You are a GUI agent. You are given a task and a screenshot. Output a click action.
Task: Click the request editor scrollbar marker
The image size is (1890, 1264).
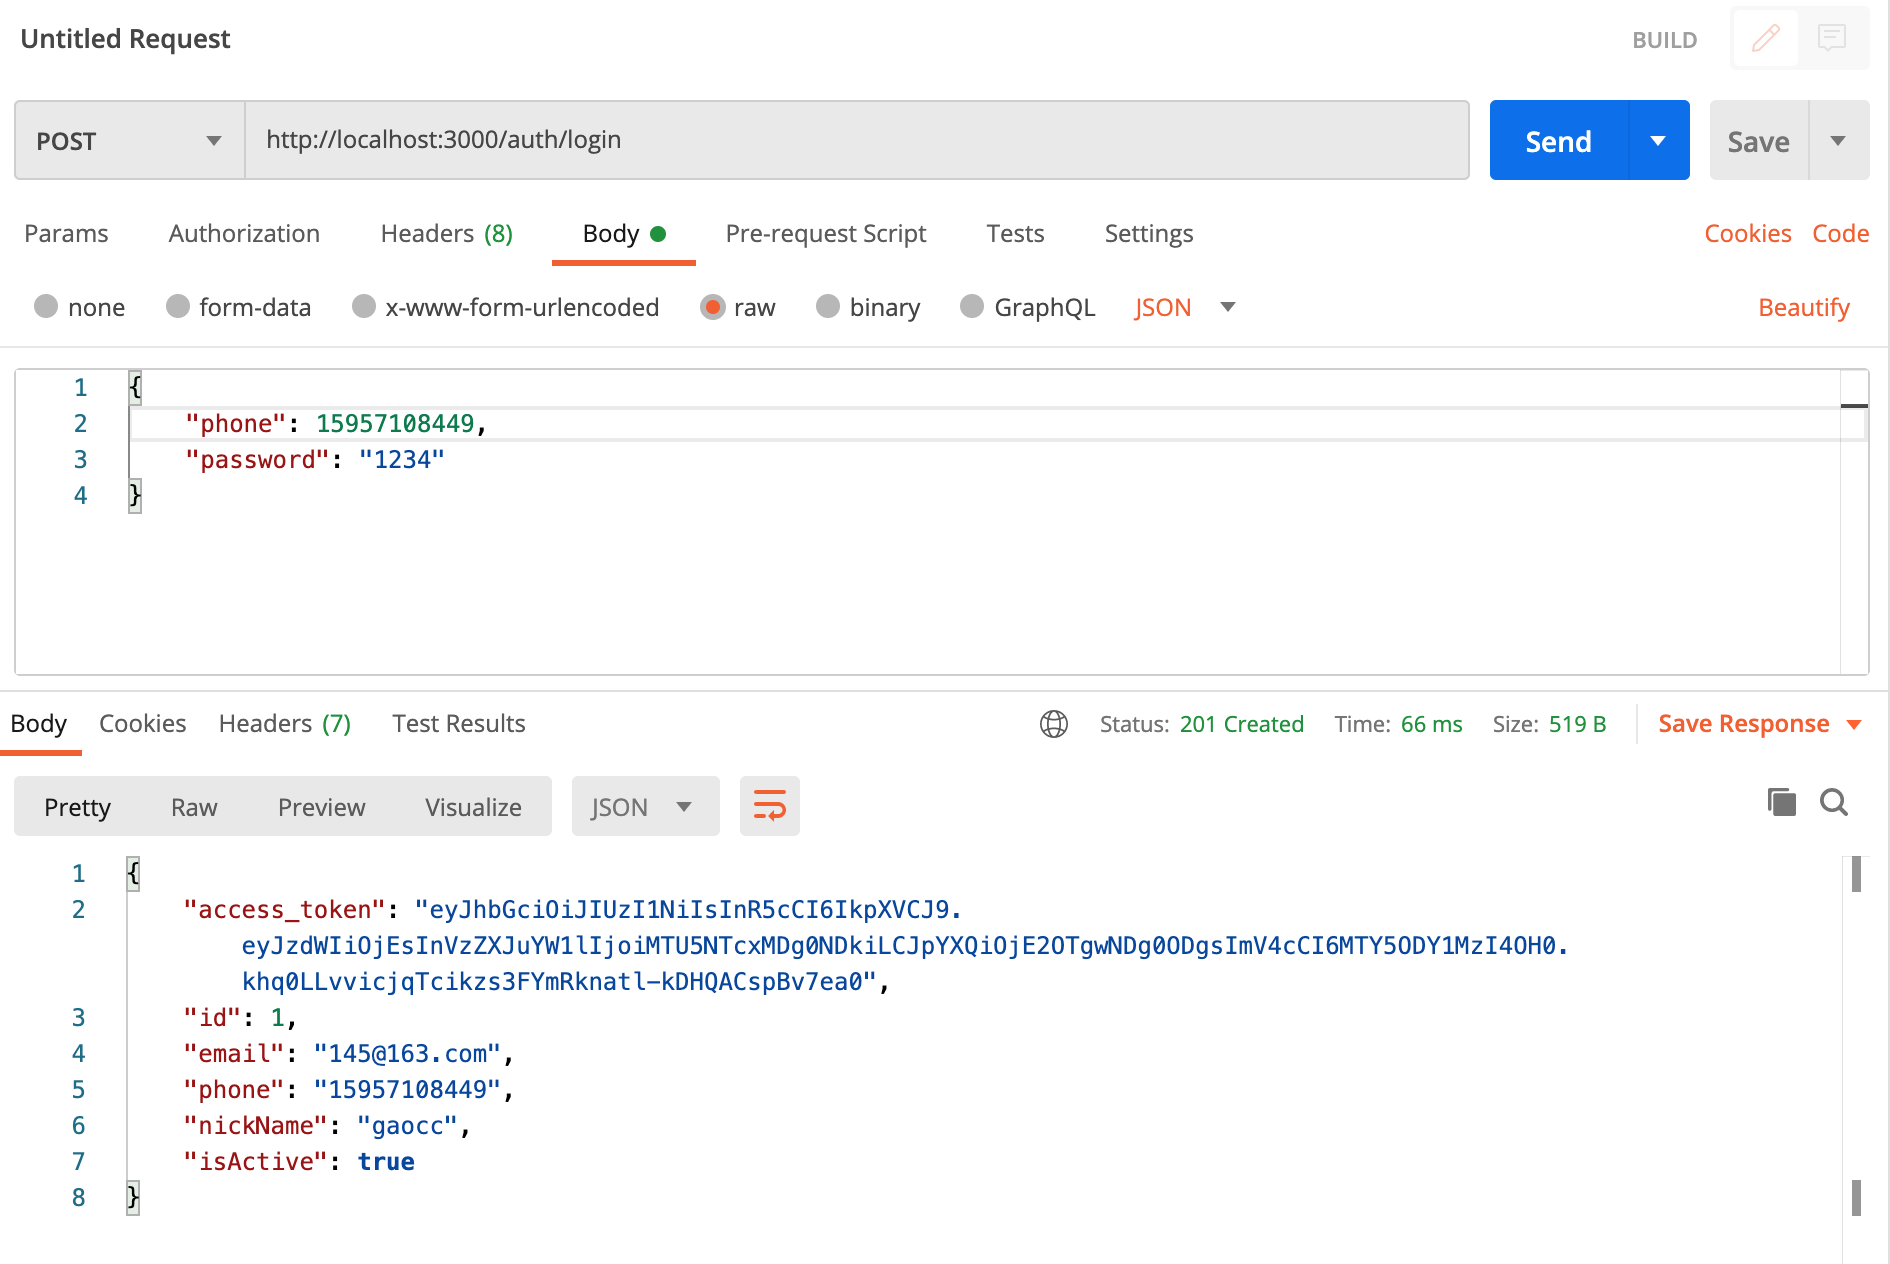tap(1854, 405)
